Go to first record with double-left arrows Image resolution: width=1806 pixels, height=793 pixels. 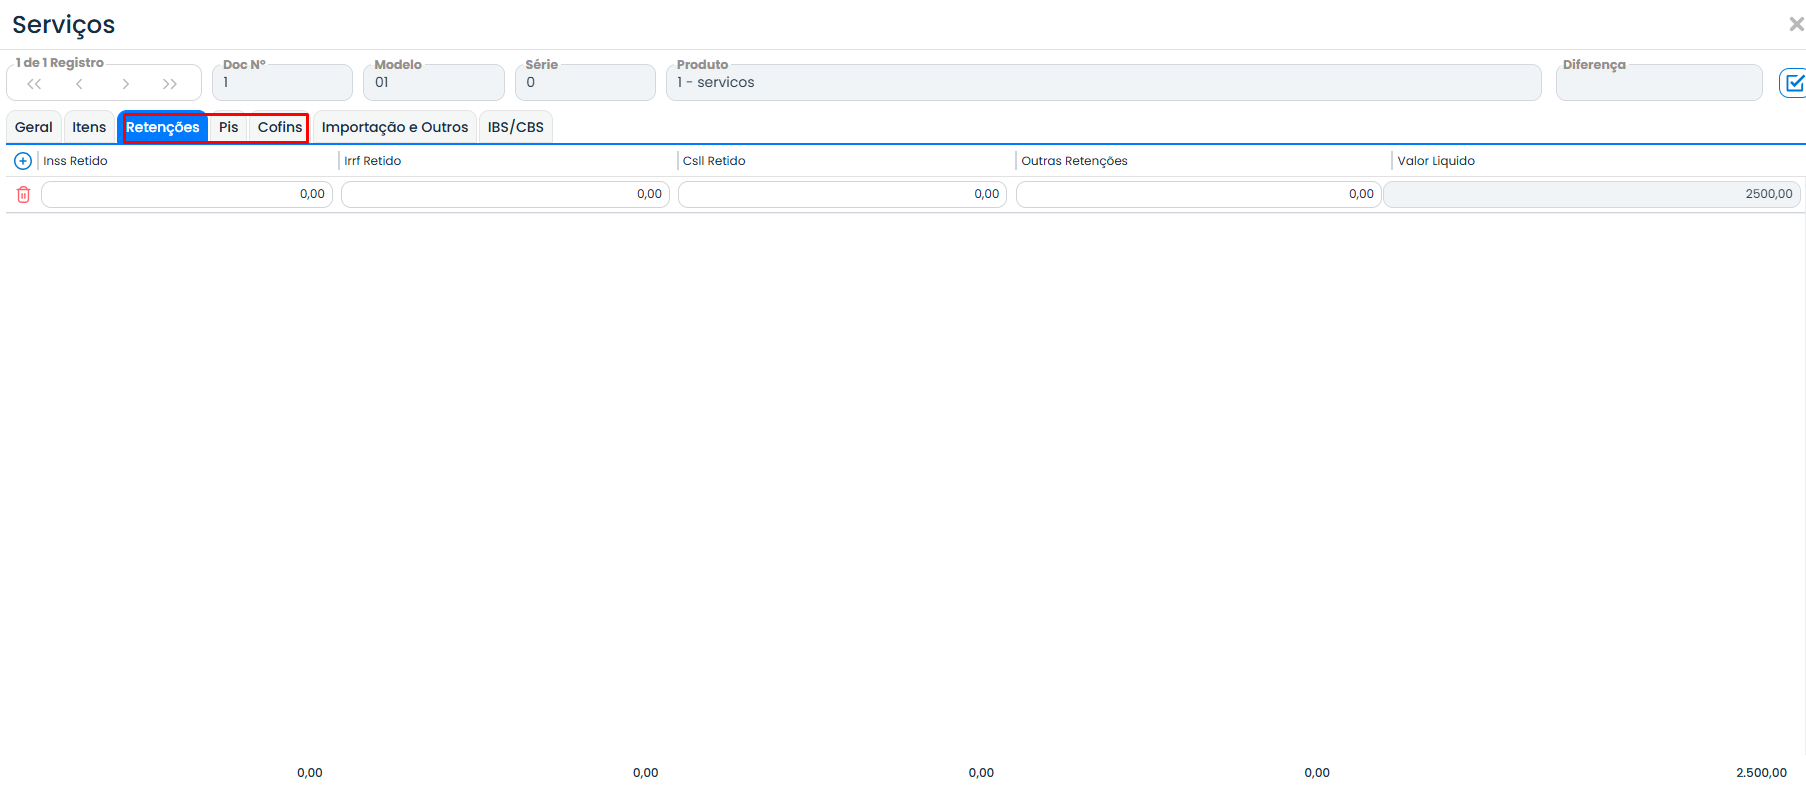point(34,84)
